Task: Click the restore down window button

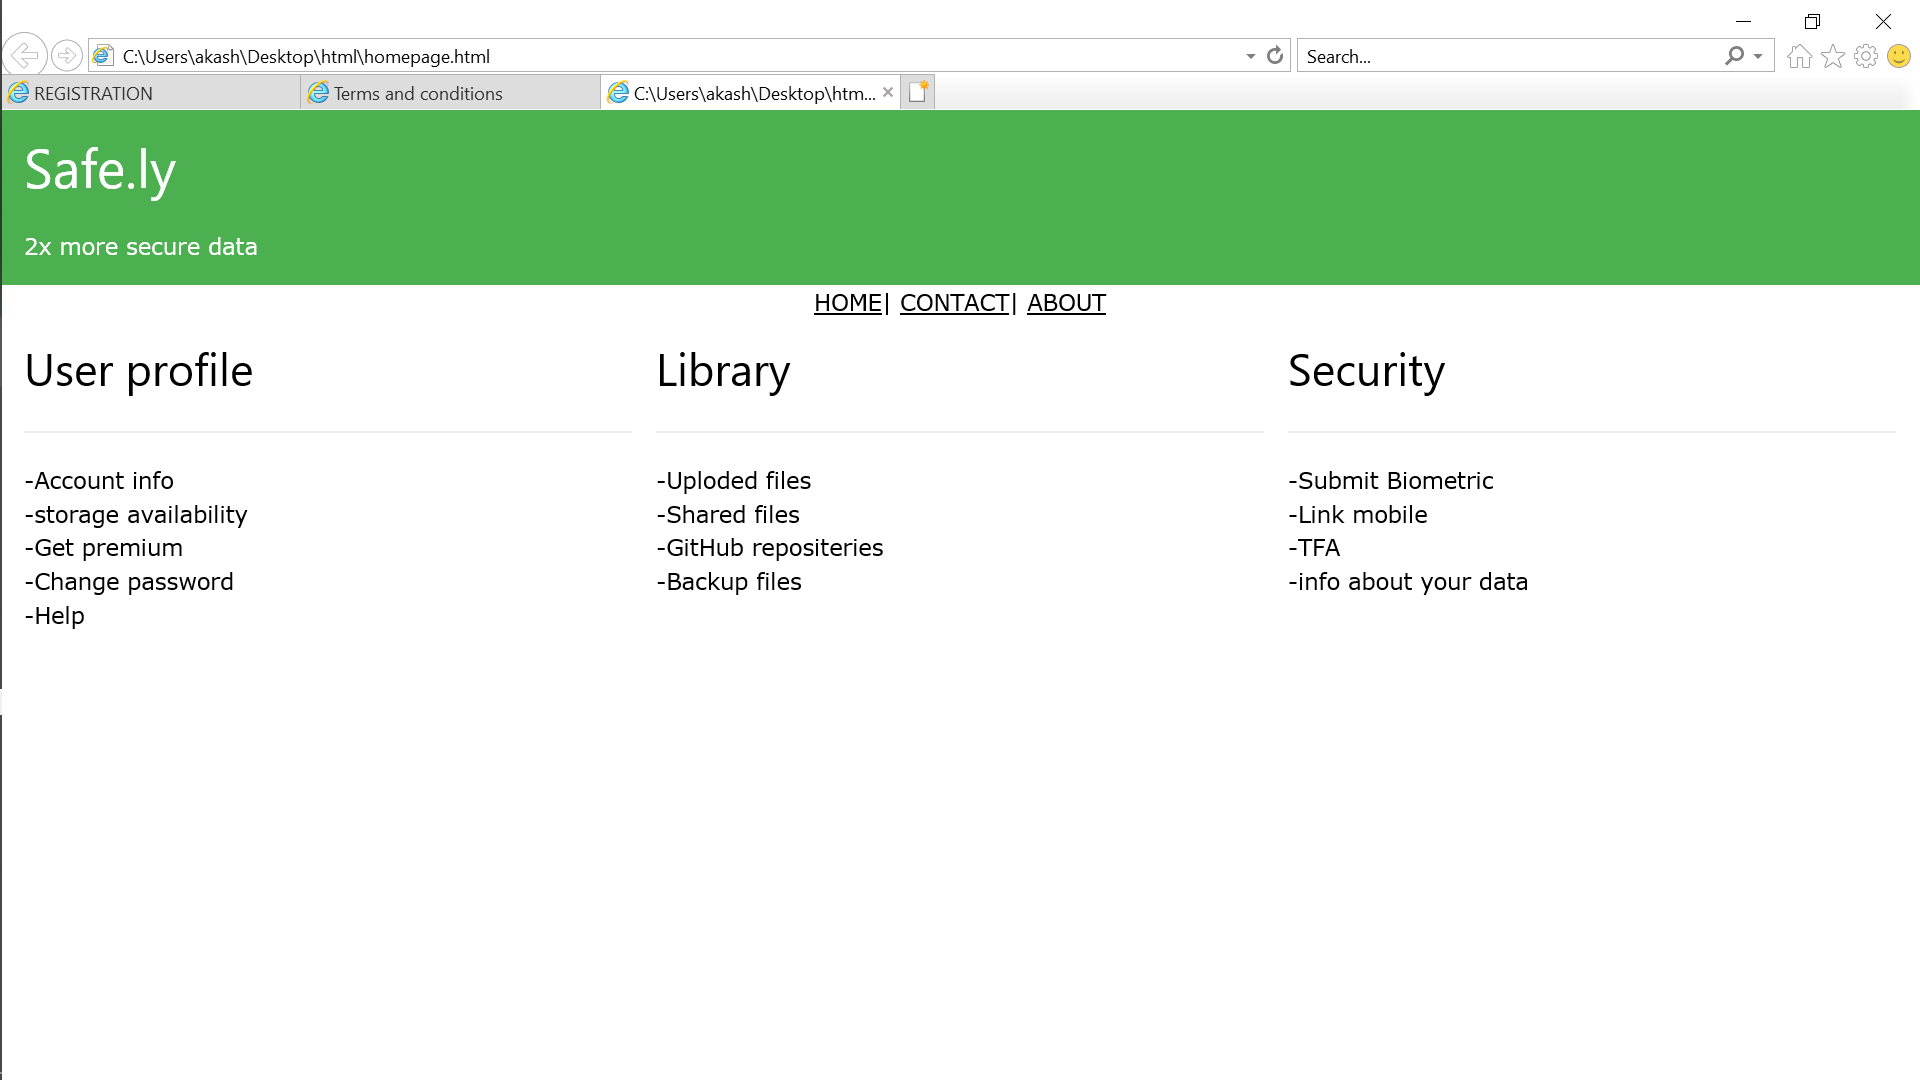Action: click(1812, 21)
